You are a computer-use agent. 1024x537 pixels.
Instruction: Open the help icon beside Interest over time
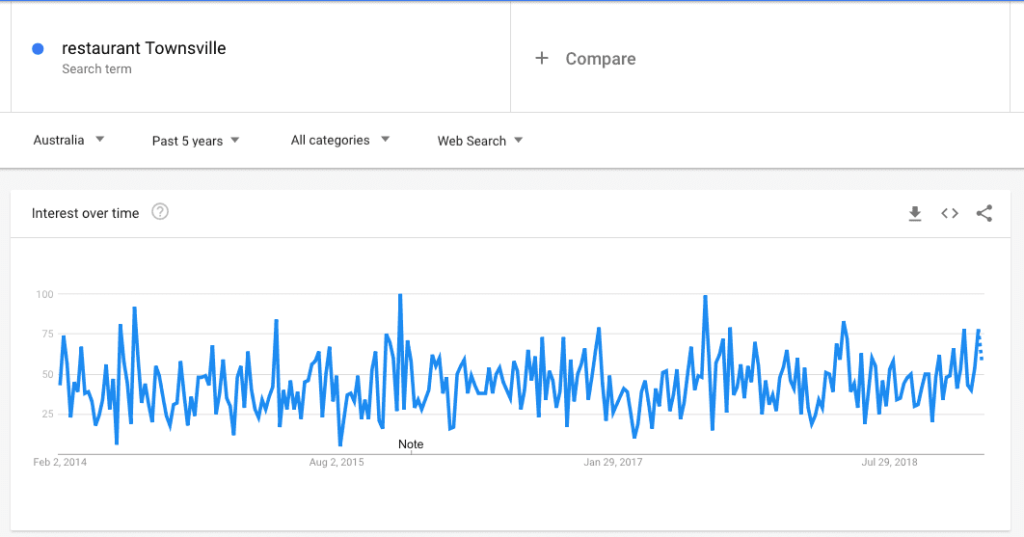[160, 212]
